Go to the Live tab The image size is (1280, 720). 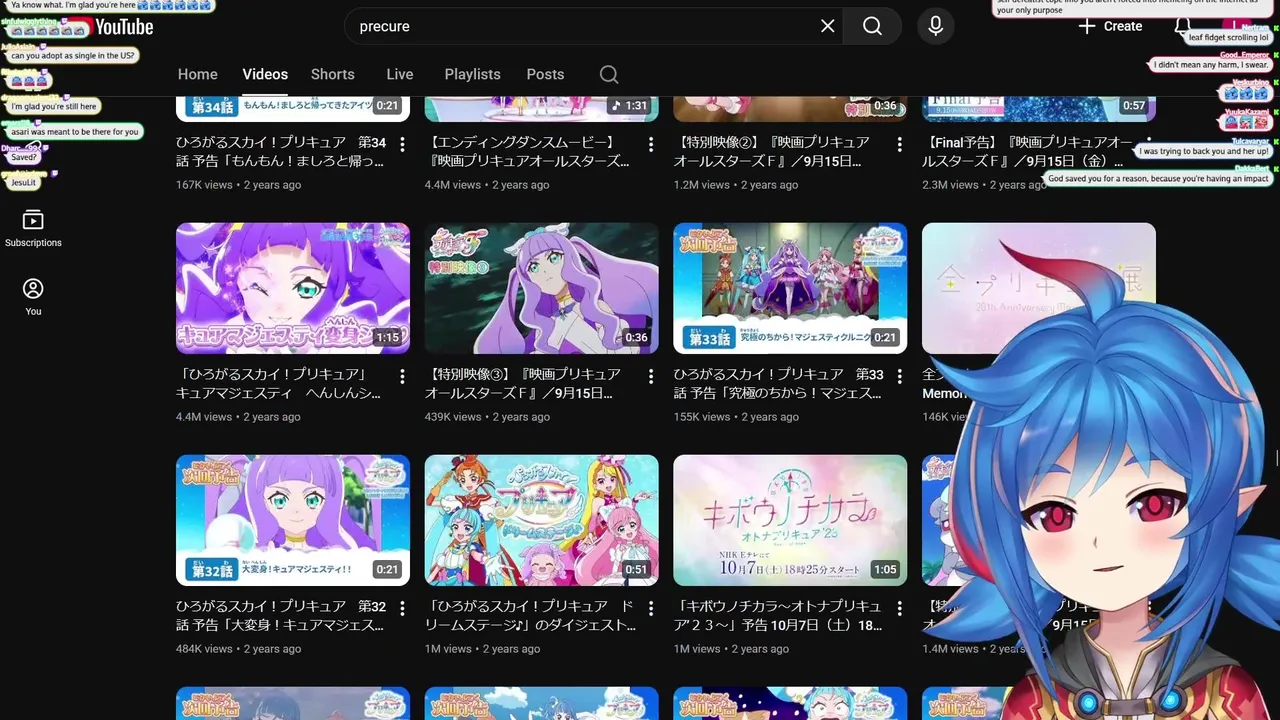coord(400,74)
